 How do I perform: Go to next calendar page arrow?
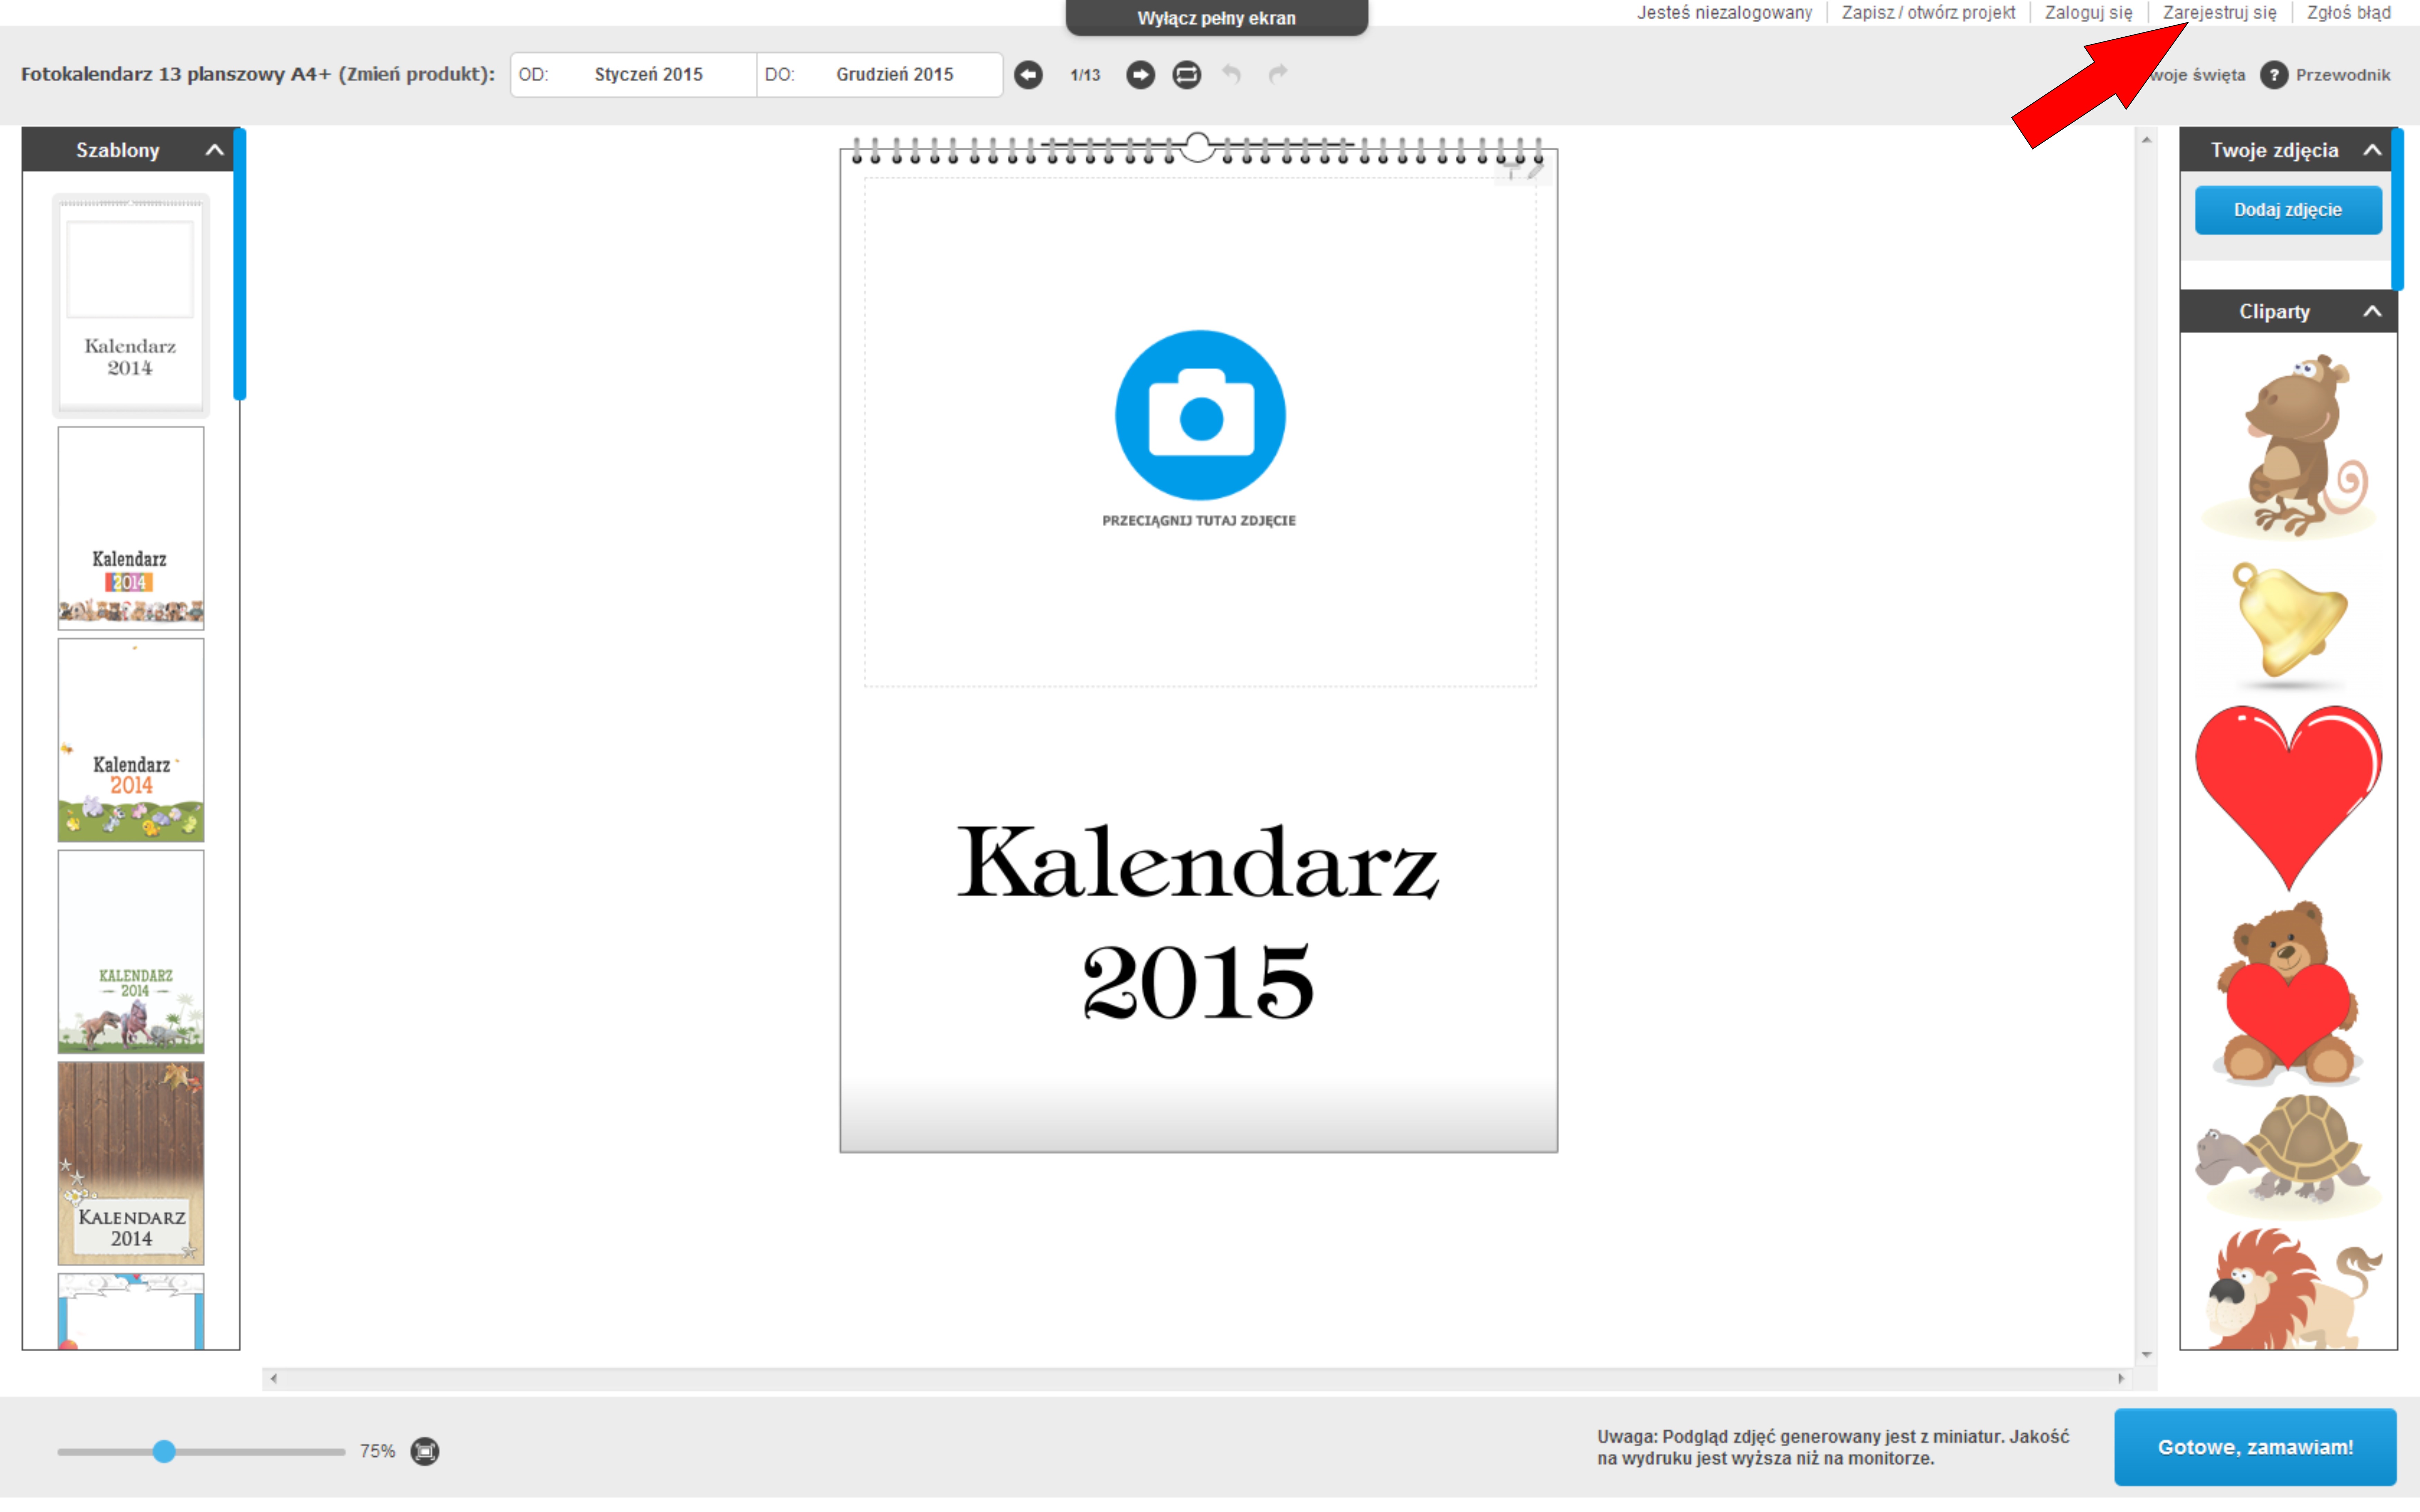click(1140, 75)
